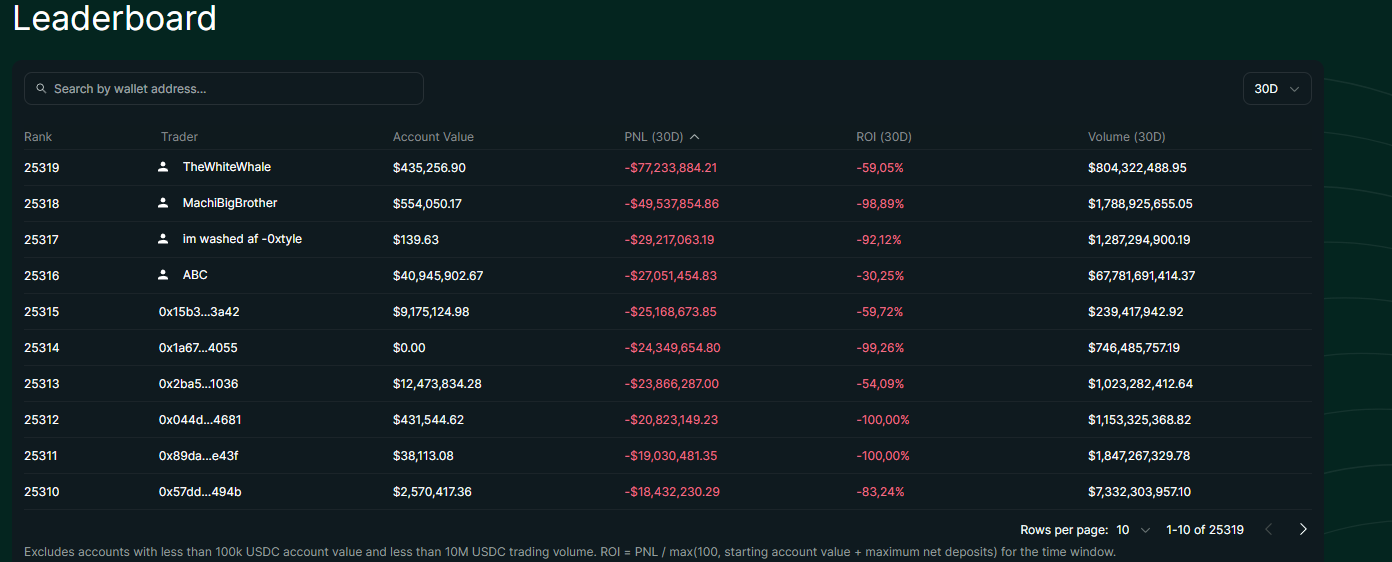Click the search magnifier icon

coord(41,89)
